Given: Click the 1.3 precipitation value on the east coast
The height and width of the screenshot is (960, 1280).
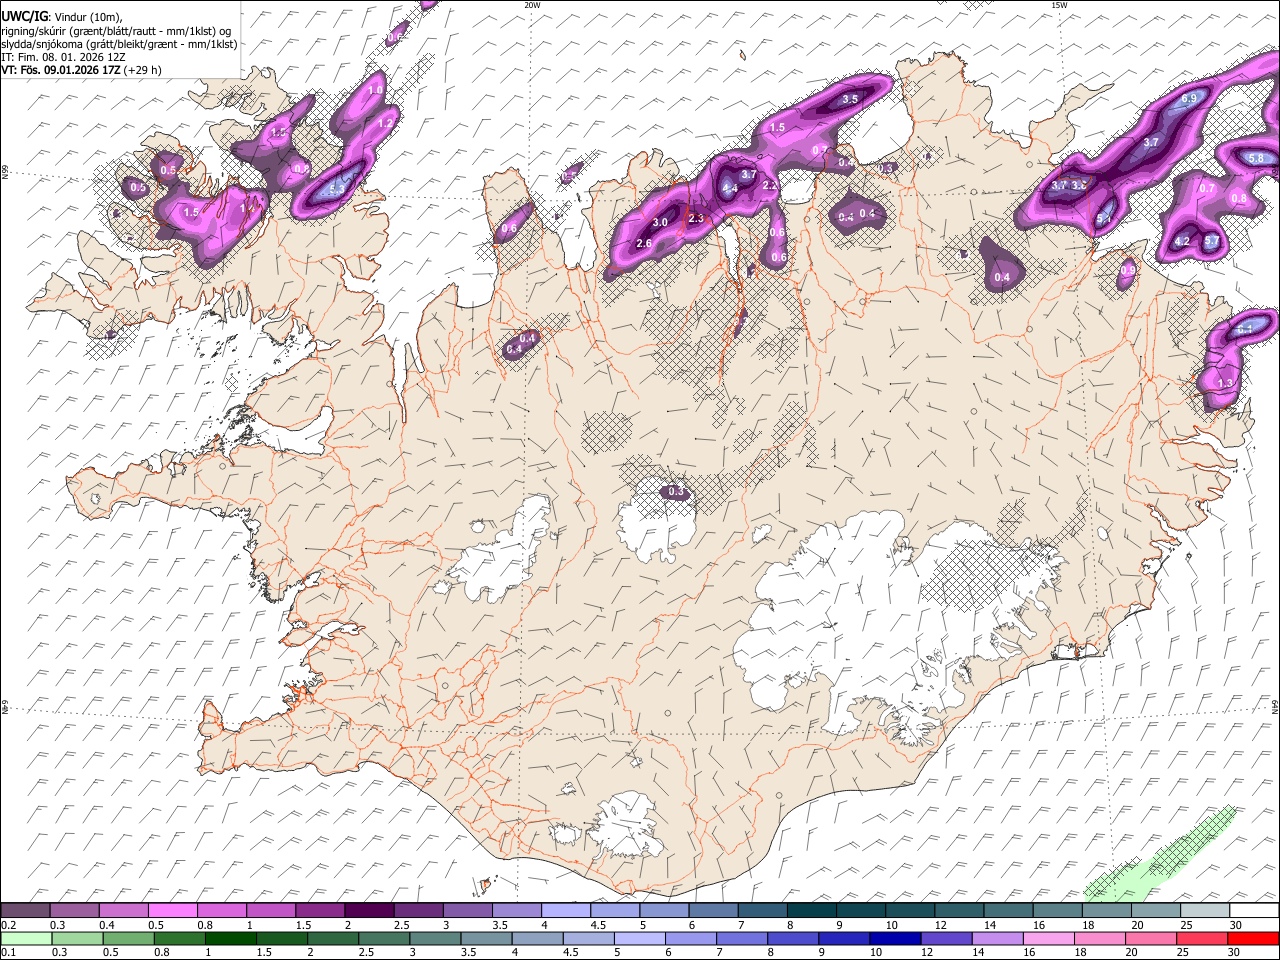Looking at the screenshot, I should click(1226, 383).
